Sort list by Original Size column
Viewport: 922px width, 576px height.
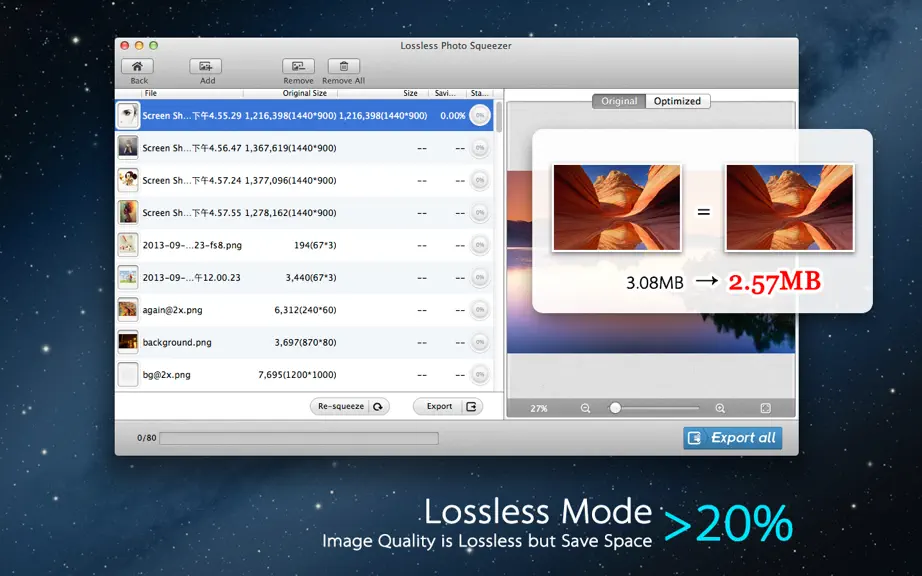[305, 93]
